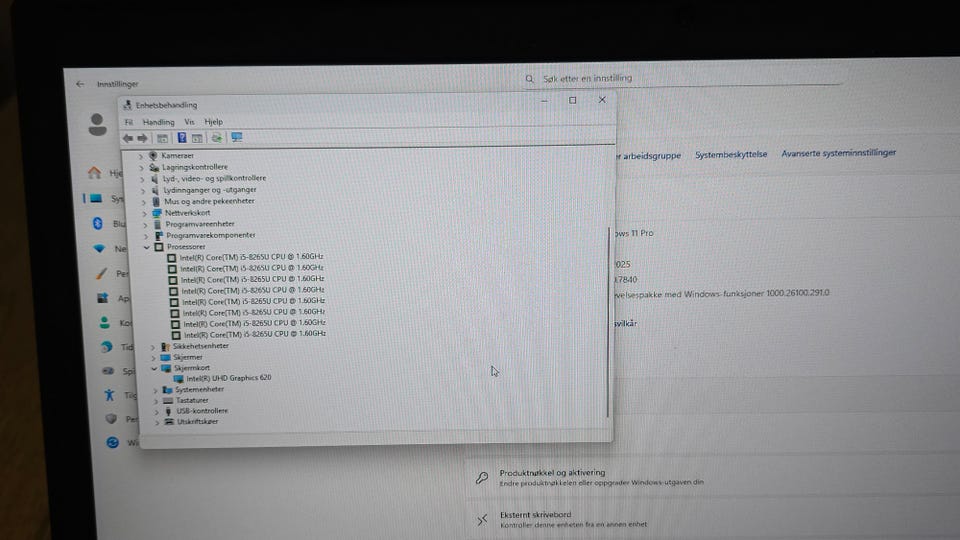Viewport: 960px width, 540px height.
Task: Open Avanserte systeminnstillinger link
Action: (839, 153)
